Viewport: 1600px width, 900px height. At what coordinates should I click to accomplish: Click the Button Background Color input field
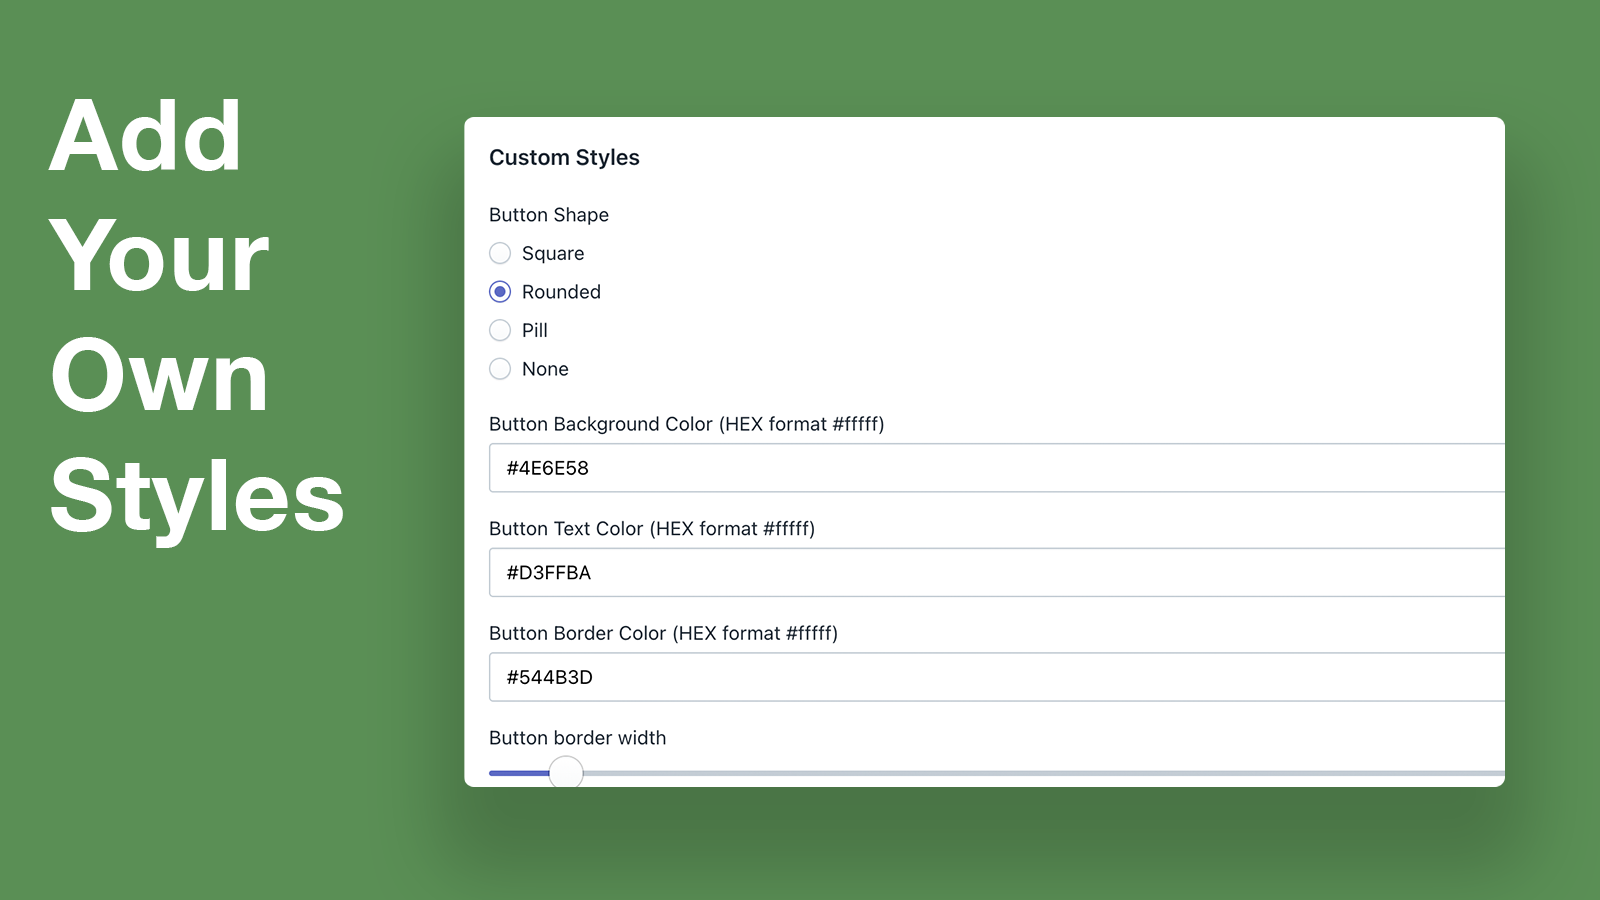click(900, 467)
